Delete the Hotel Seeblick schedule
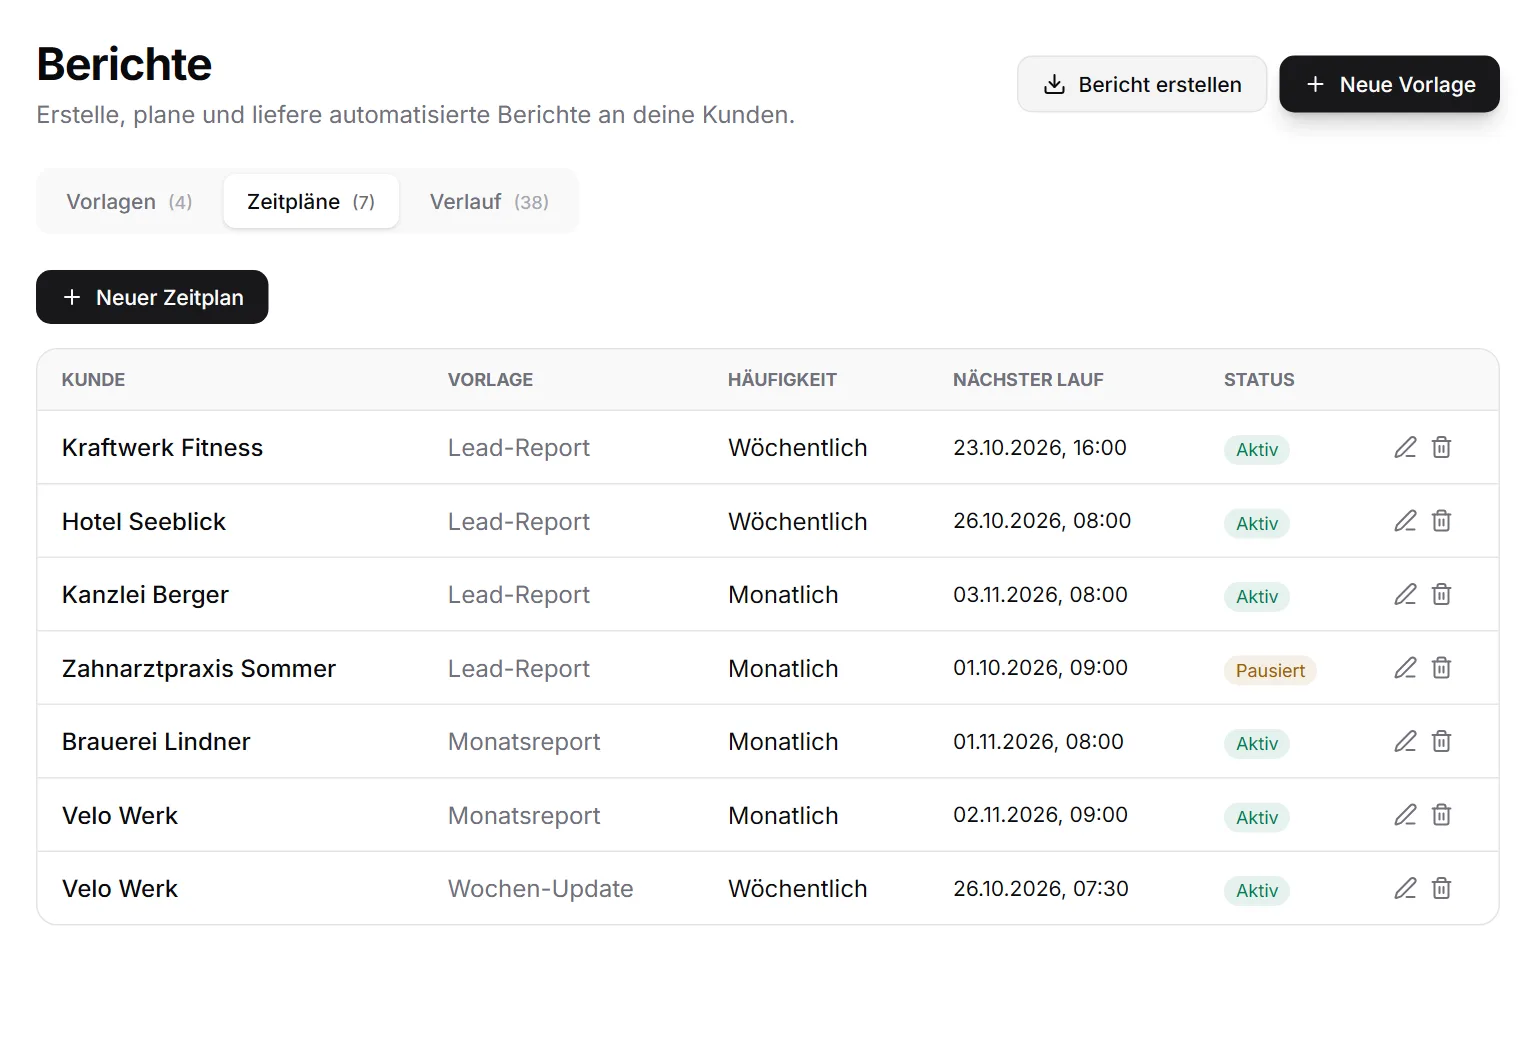The image size is (1536, 1044). tap(1441, 521)
